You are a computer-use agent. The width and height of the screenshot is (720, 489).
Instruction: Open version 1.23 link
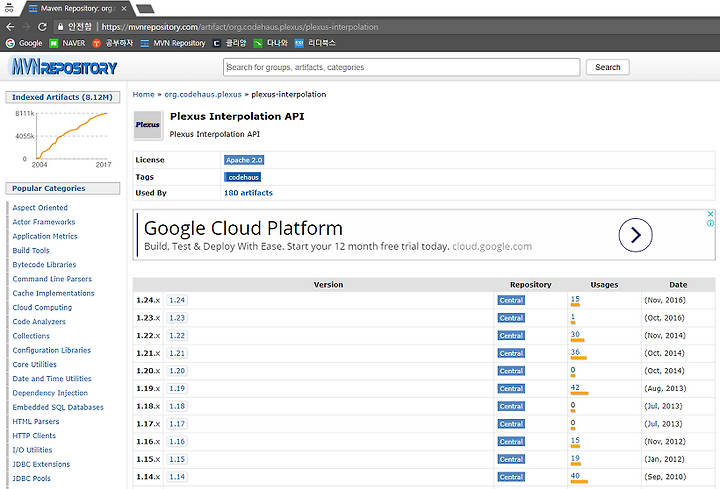177,318
